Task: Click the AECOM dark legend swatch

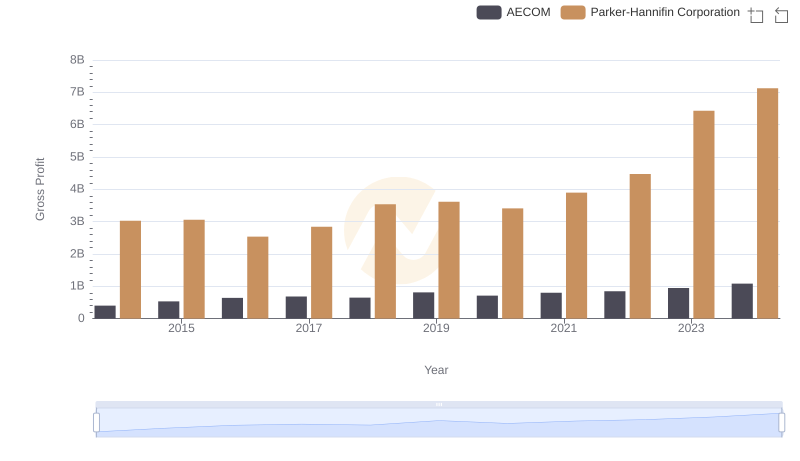Action: pos(489,12)
